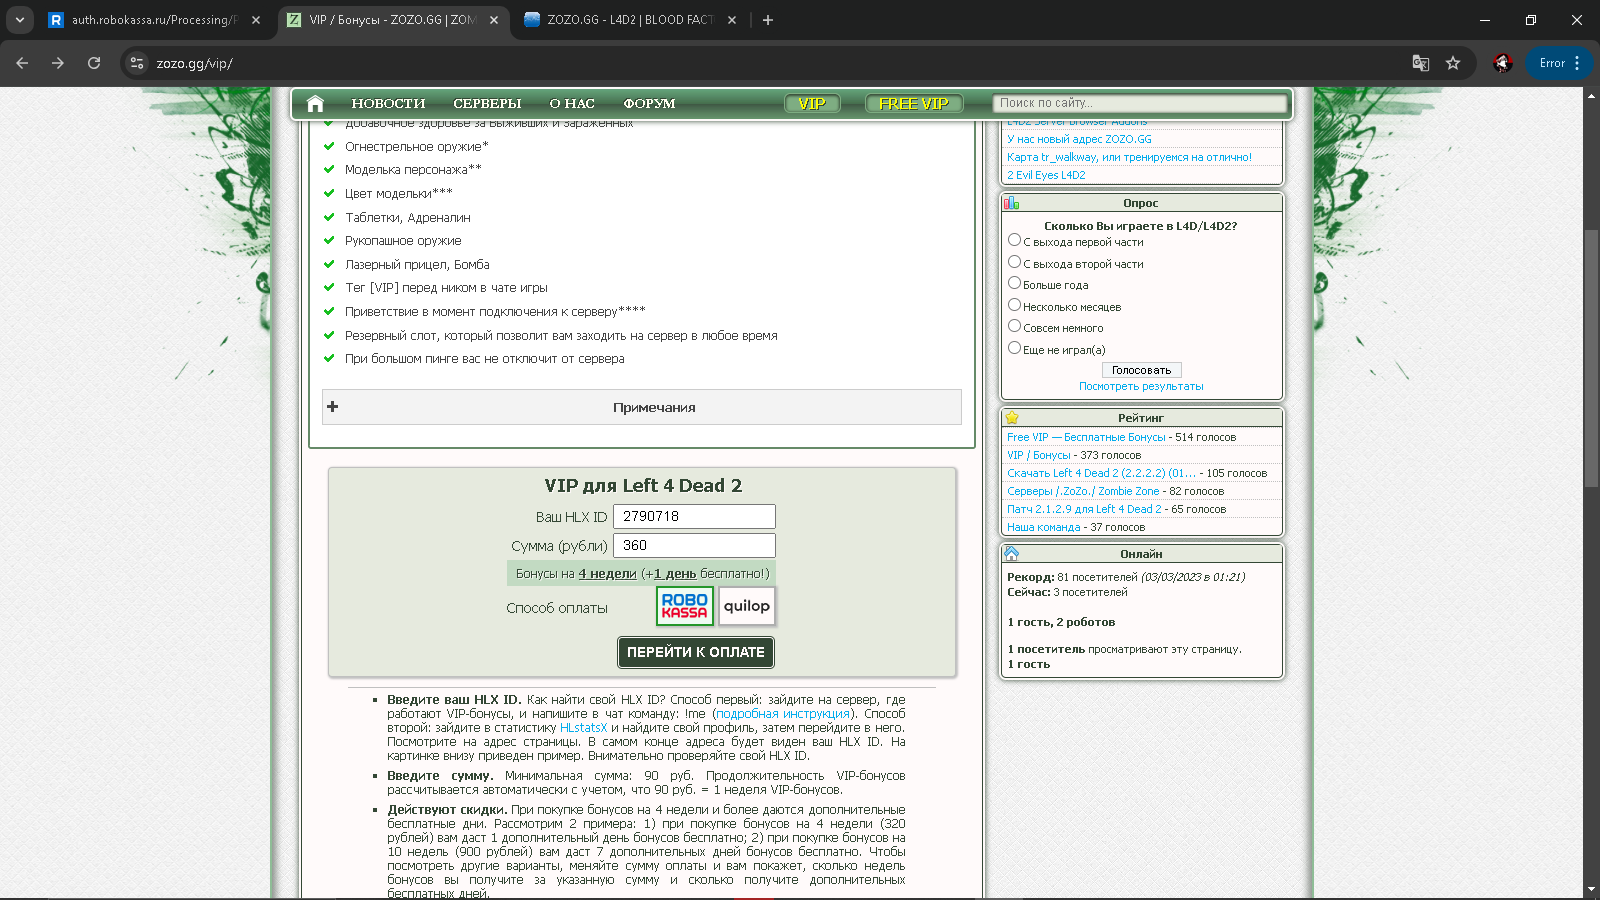Image resolution: width=1600 pixels, height=900 pixels.
Task: Translate this page with the translate icon
Action: [1420, 63]
